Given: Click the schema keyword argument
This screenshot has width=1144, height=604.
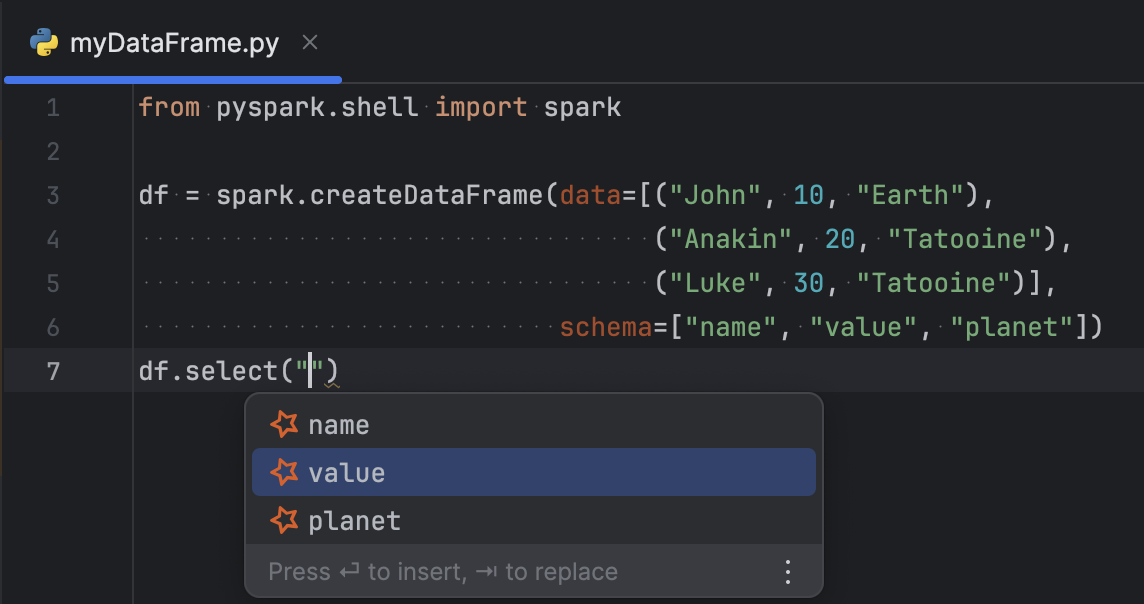Looking at the screenshot, I should (x=605, y=327).
